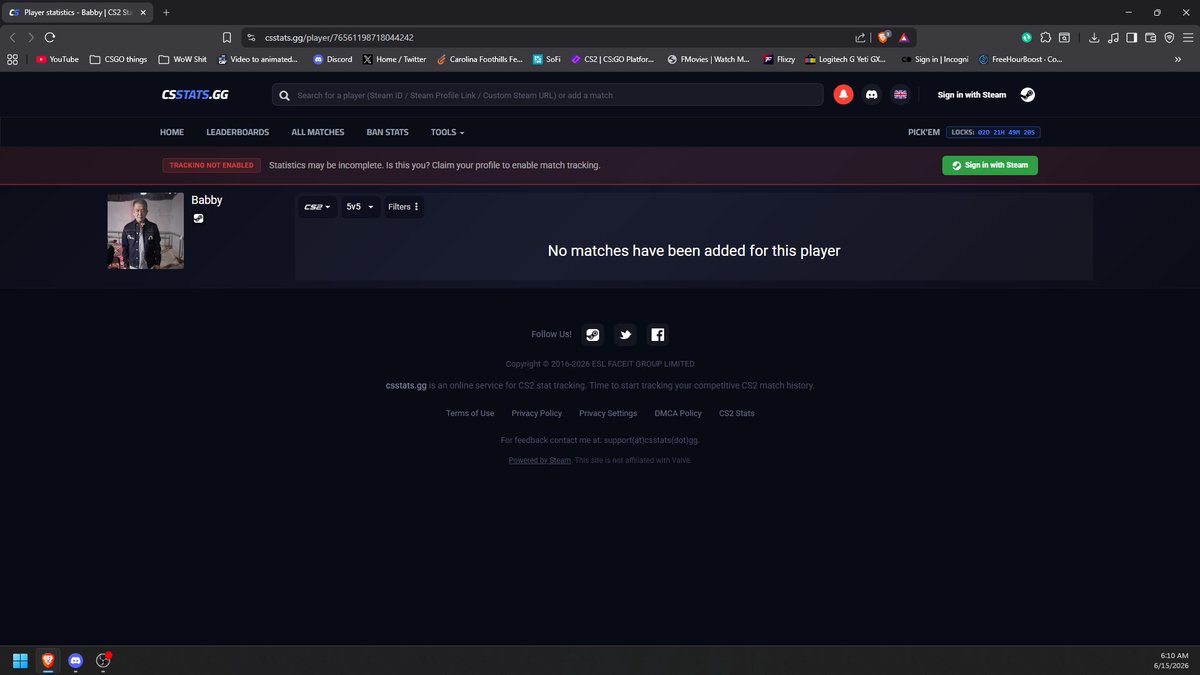
Task: Open the apps grid icon in bookmarks bar
Action: coord(12,59)
